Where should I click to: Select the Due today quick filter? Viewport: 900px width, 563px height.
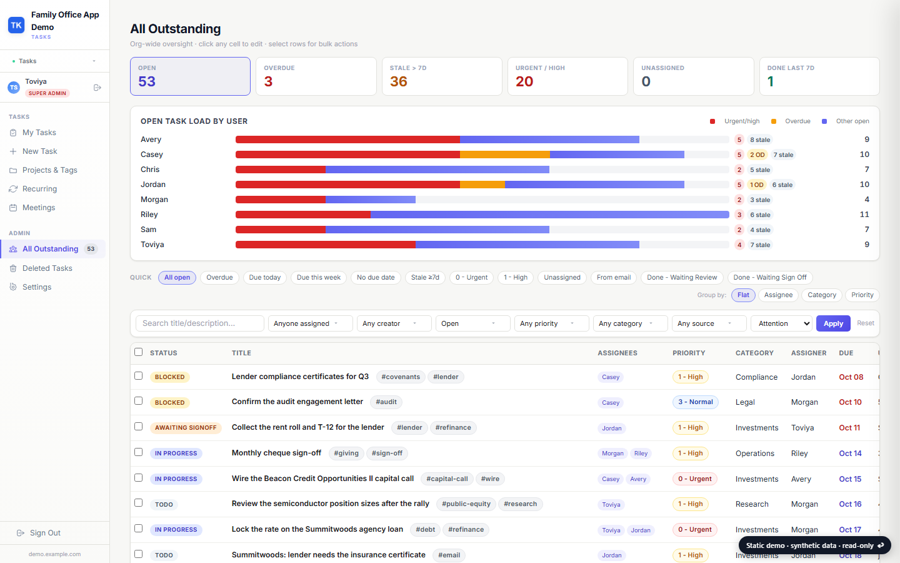265,278
